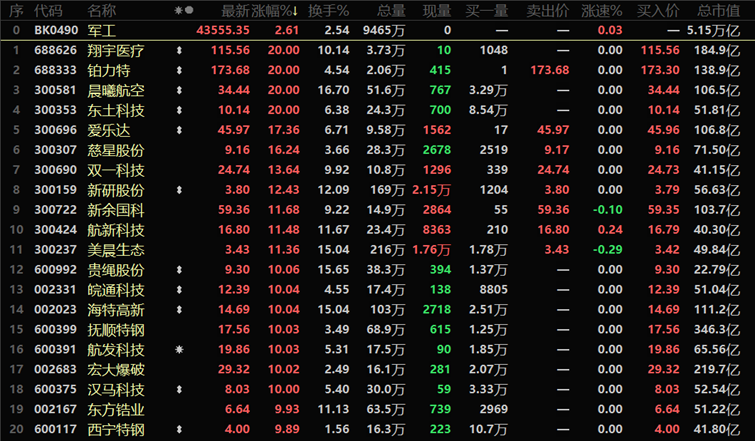Click the 铂力特 row marker icon
Viewport: 755px width, 441px height.
[179, 70]
